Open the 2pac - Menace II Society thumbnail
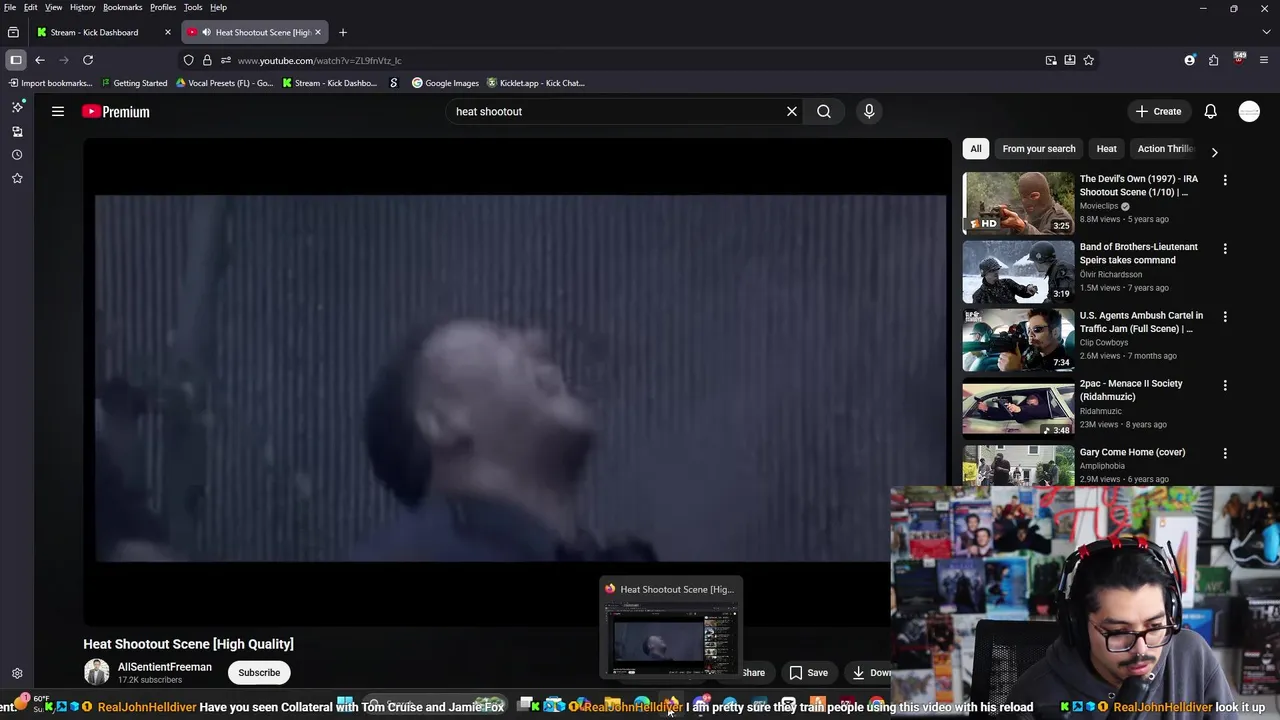The height and width of the screenshot is (720, 1280). pyautogui.click(x=1018, y=408)
